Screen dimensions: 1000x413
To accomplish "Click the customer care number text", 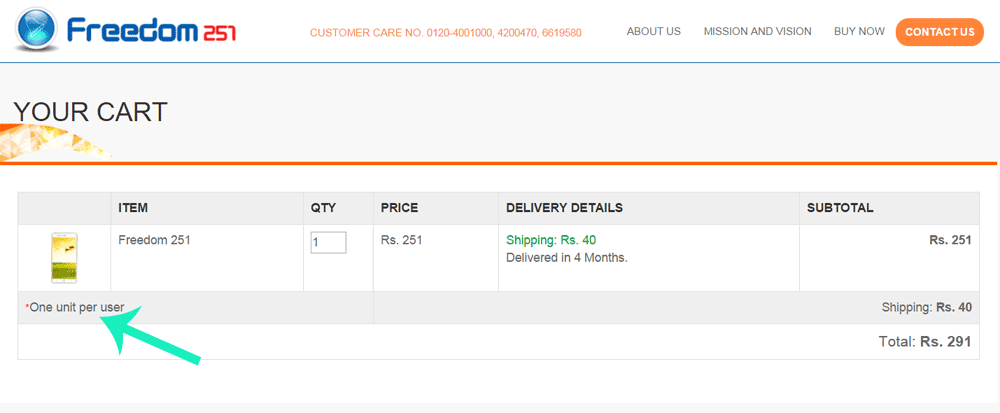I will (x=445, y=33).
